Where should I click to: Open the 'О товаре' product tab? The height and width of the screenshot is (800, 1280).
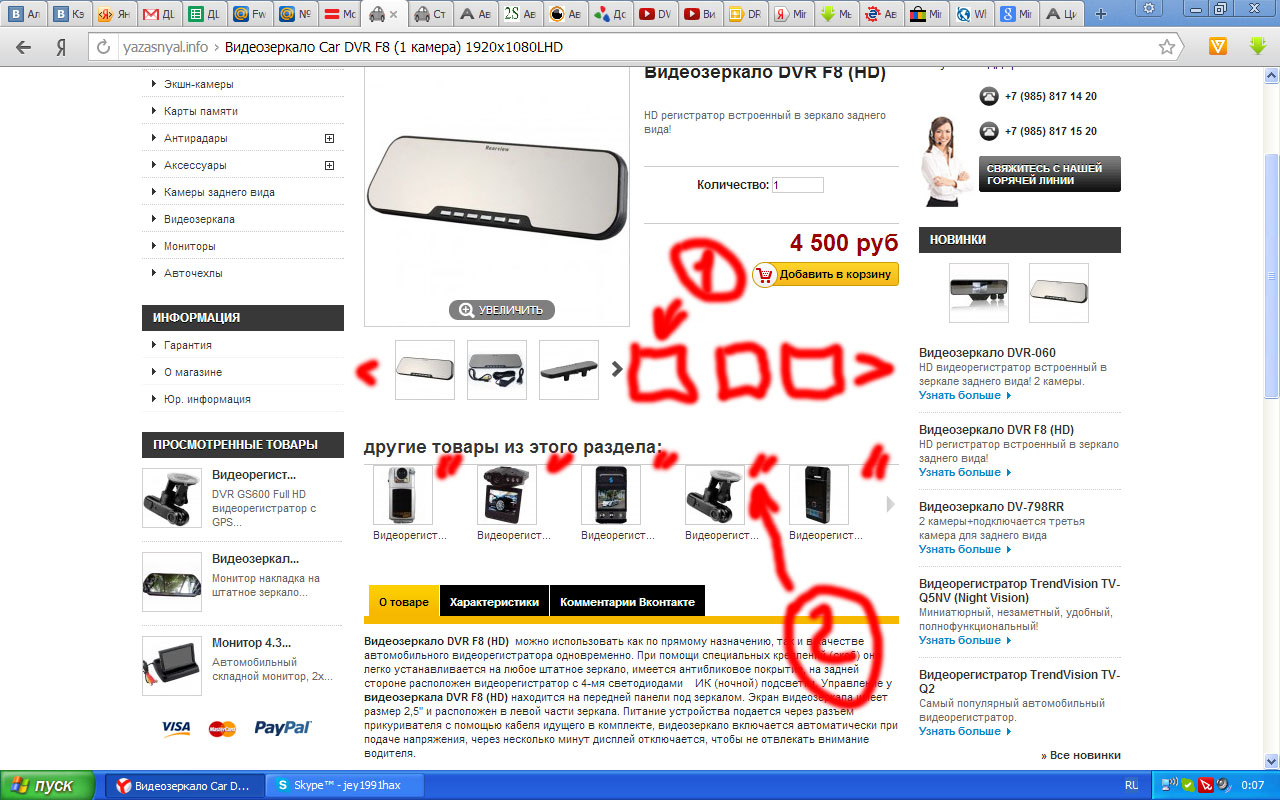click(x=404, y=602)
